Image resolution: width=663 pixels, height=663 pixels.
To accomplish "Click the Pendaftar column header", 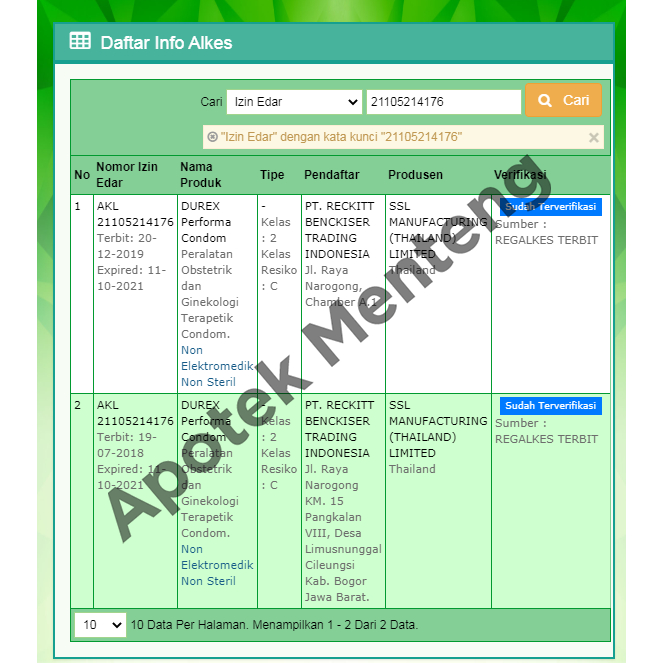I will pyautogui.click(x=332, y=175).
